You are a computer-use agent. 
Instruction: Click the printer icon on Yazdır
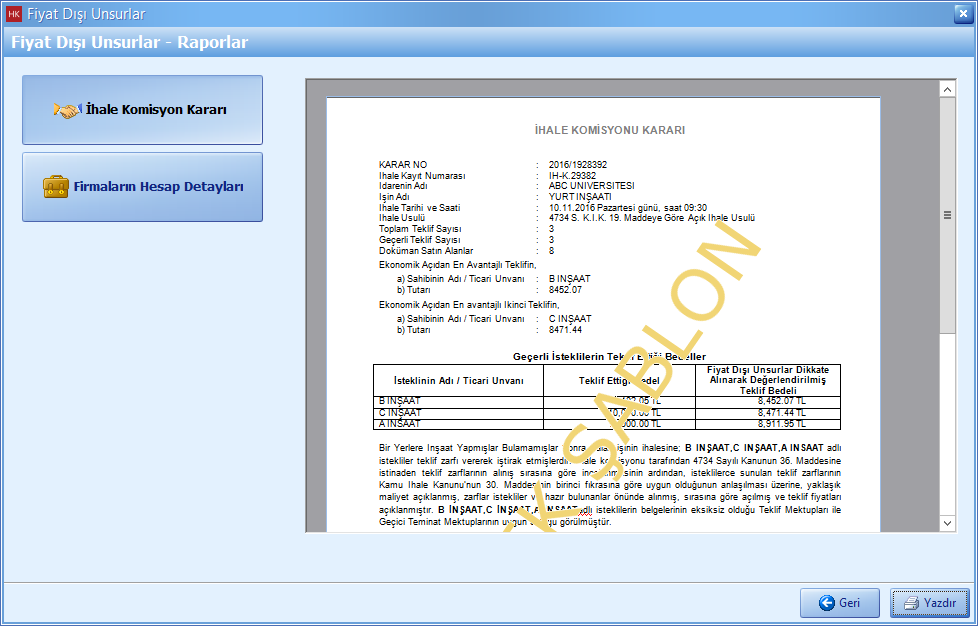(910, 603)
